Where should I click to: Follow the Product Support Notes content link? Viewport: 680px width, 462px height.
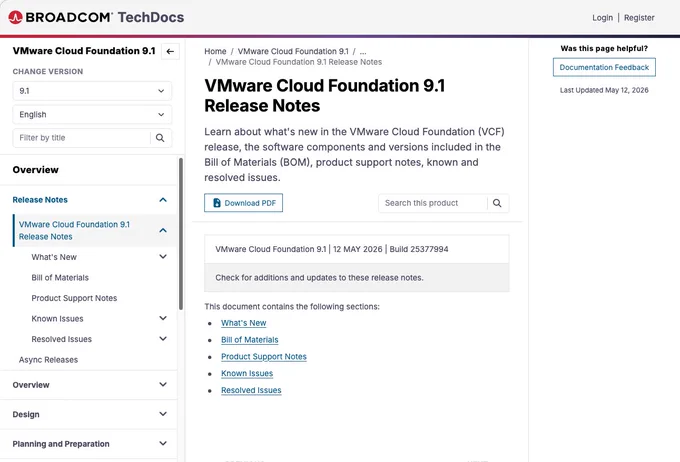(x=264, y=357)
